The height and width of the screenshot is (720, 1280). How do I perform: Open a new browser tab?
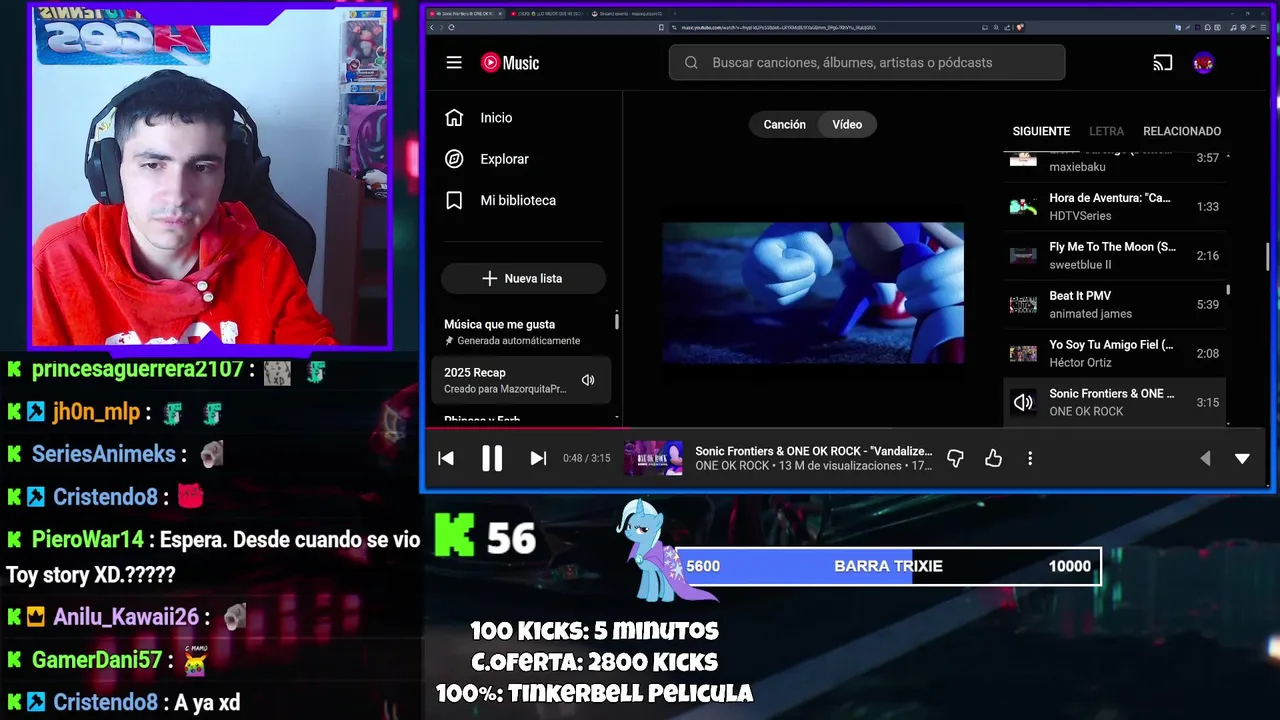click(674, 13)
